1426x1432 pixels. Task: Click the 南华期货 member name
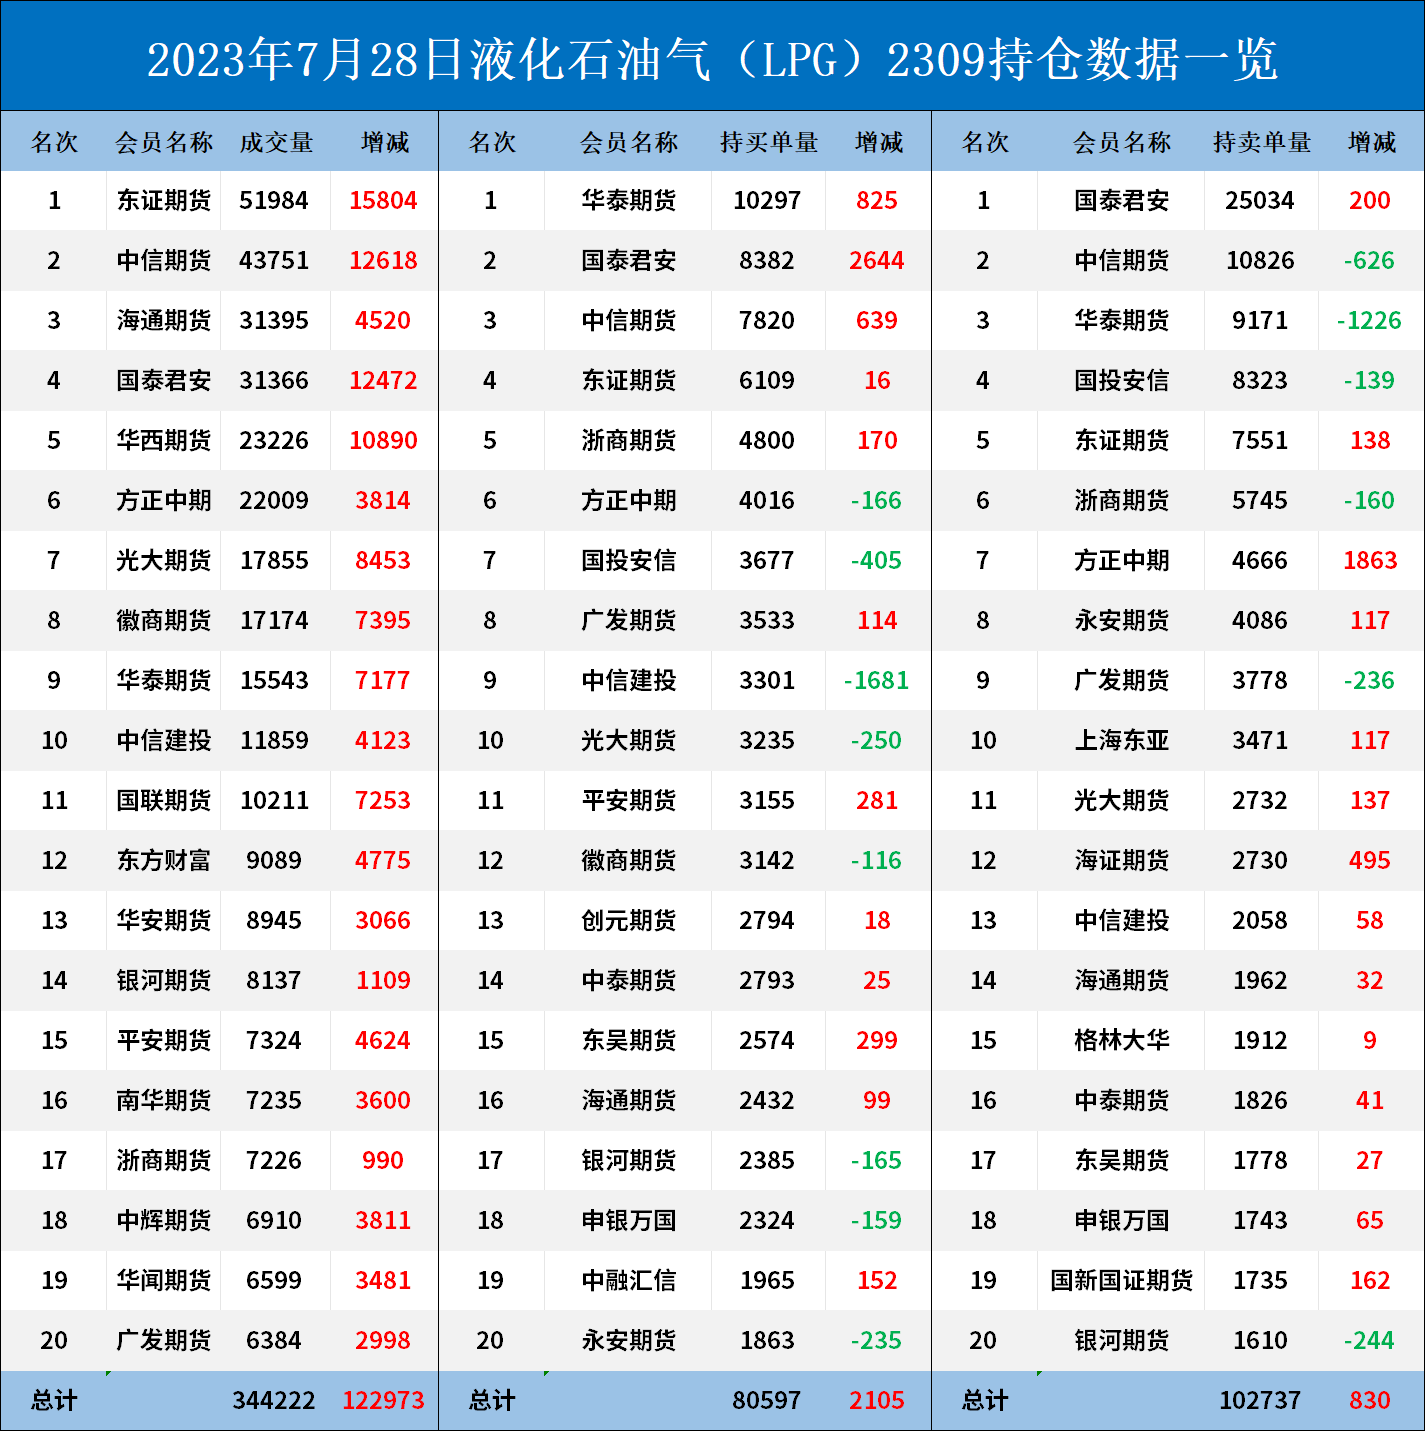pyautogui.click(x=164, y=1101)
